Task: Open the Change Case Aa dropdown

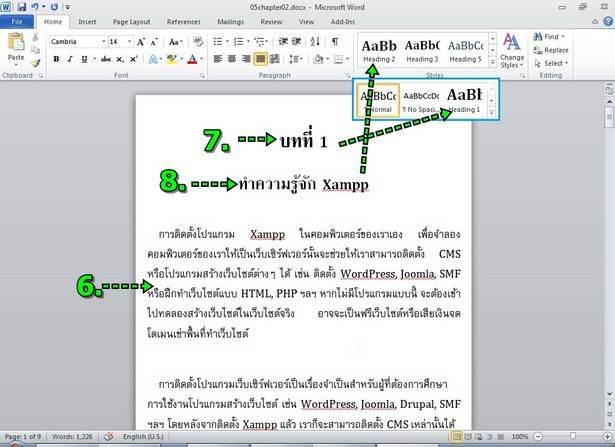Action: point(175,42)
